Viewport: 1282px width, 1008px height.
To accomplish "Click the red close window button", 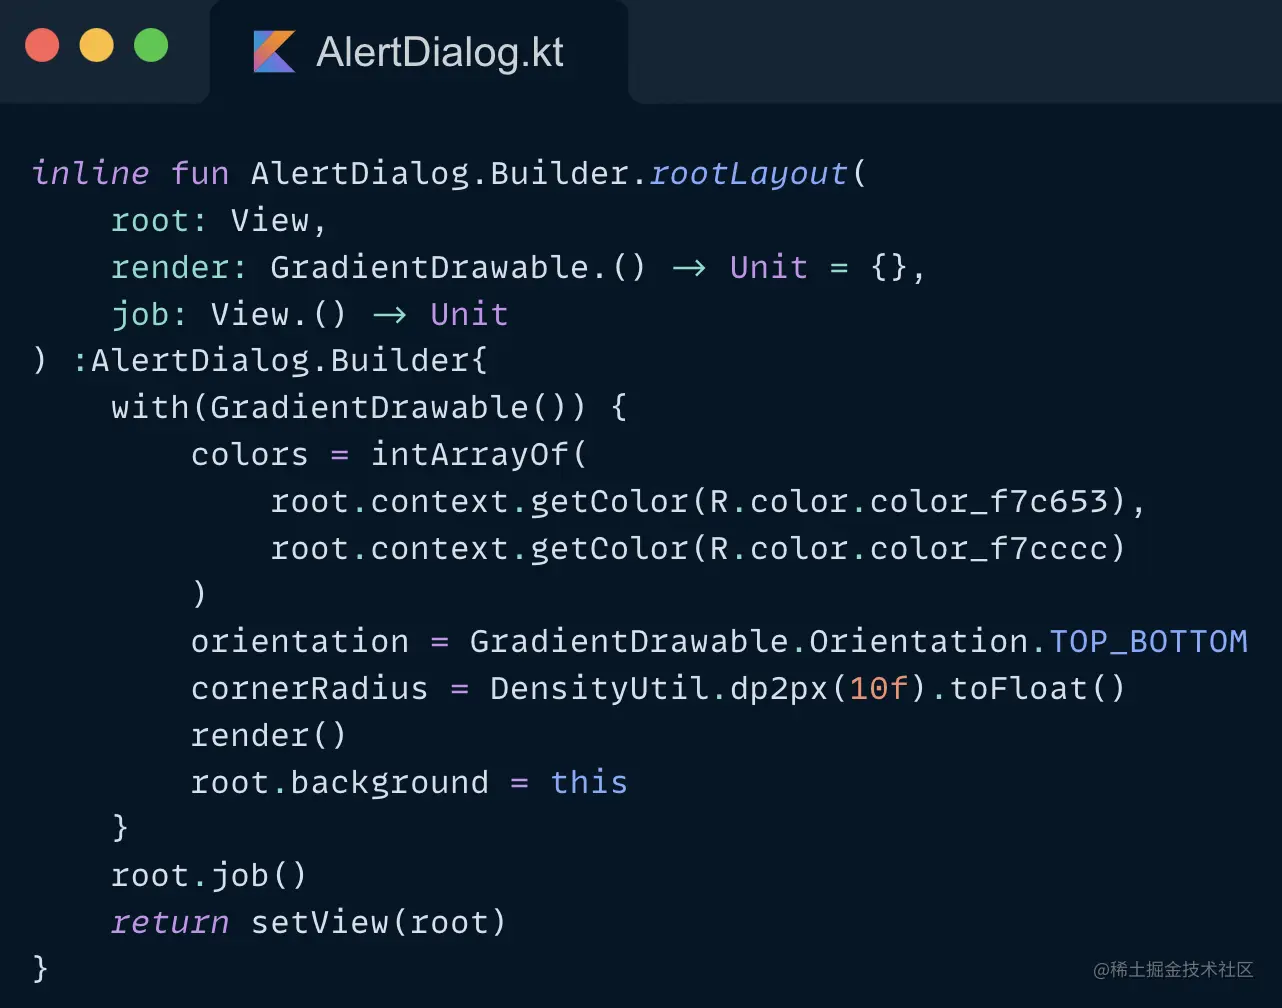I will pos(42,45).
